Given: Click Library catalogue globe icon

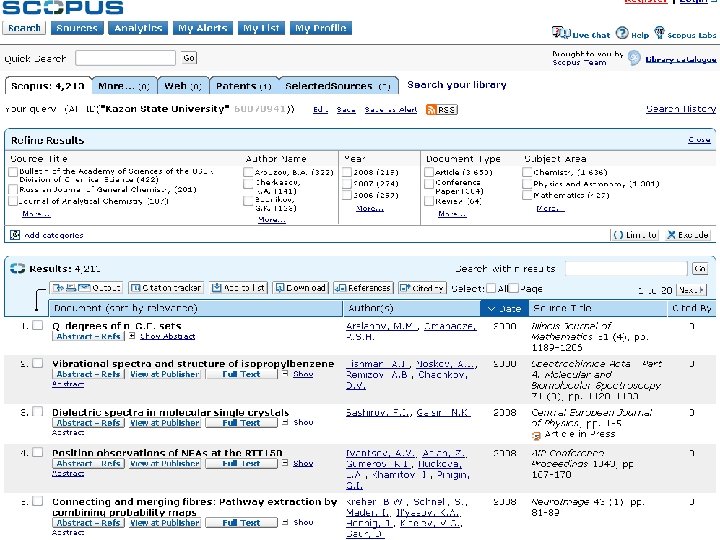Looking at the screenshot, I should tap(634, 58).
